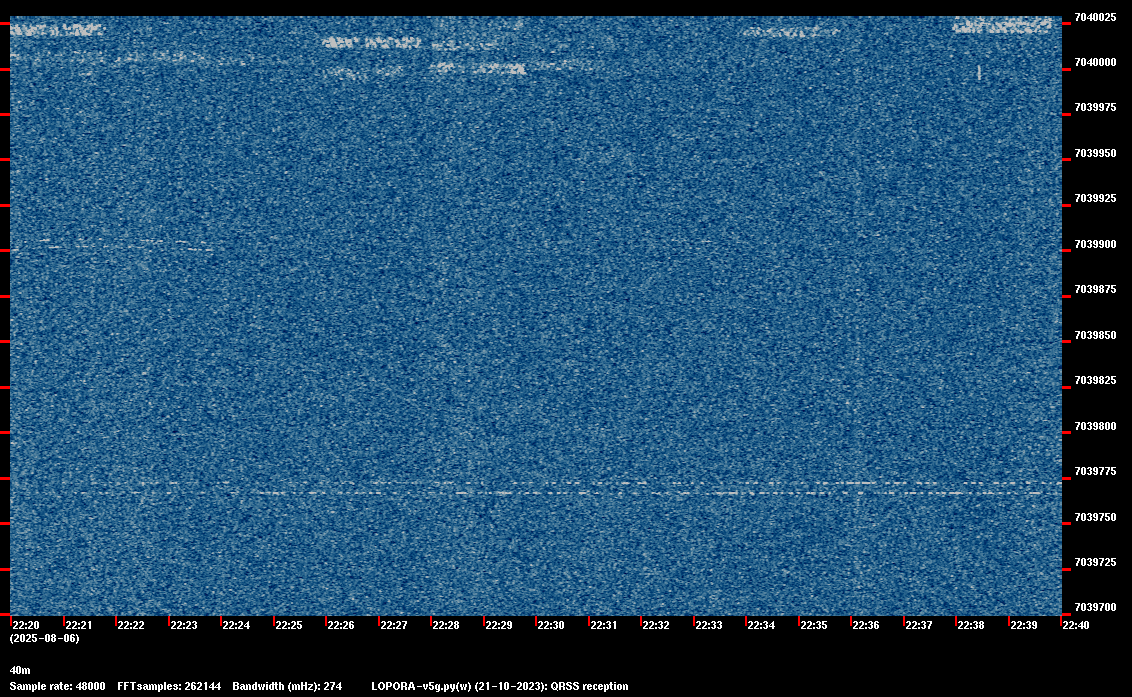Click the 22:29 time axis label
The image size is (1132, 697).
pyautogui.click(x=499, y=625)
